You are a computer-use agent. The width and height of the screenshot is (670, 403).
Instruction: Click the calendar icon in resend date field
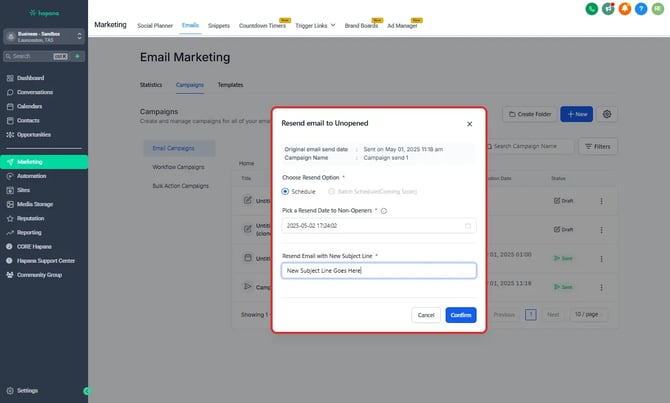(467, 226)
